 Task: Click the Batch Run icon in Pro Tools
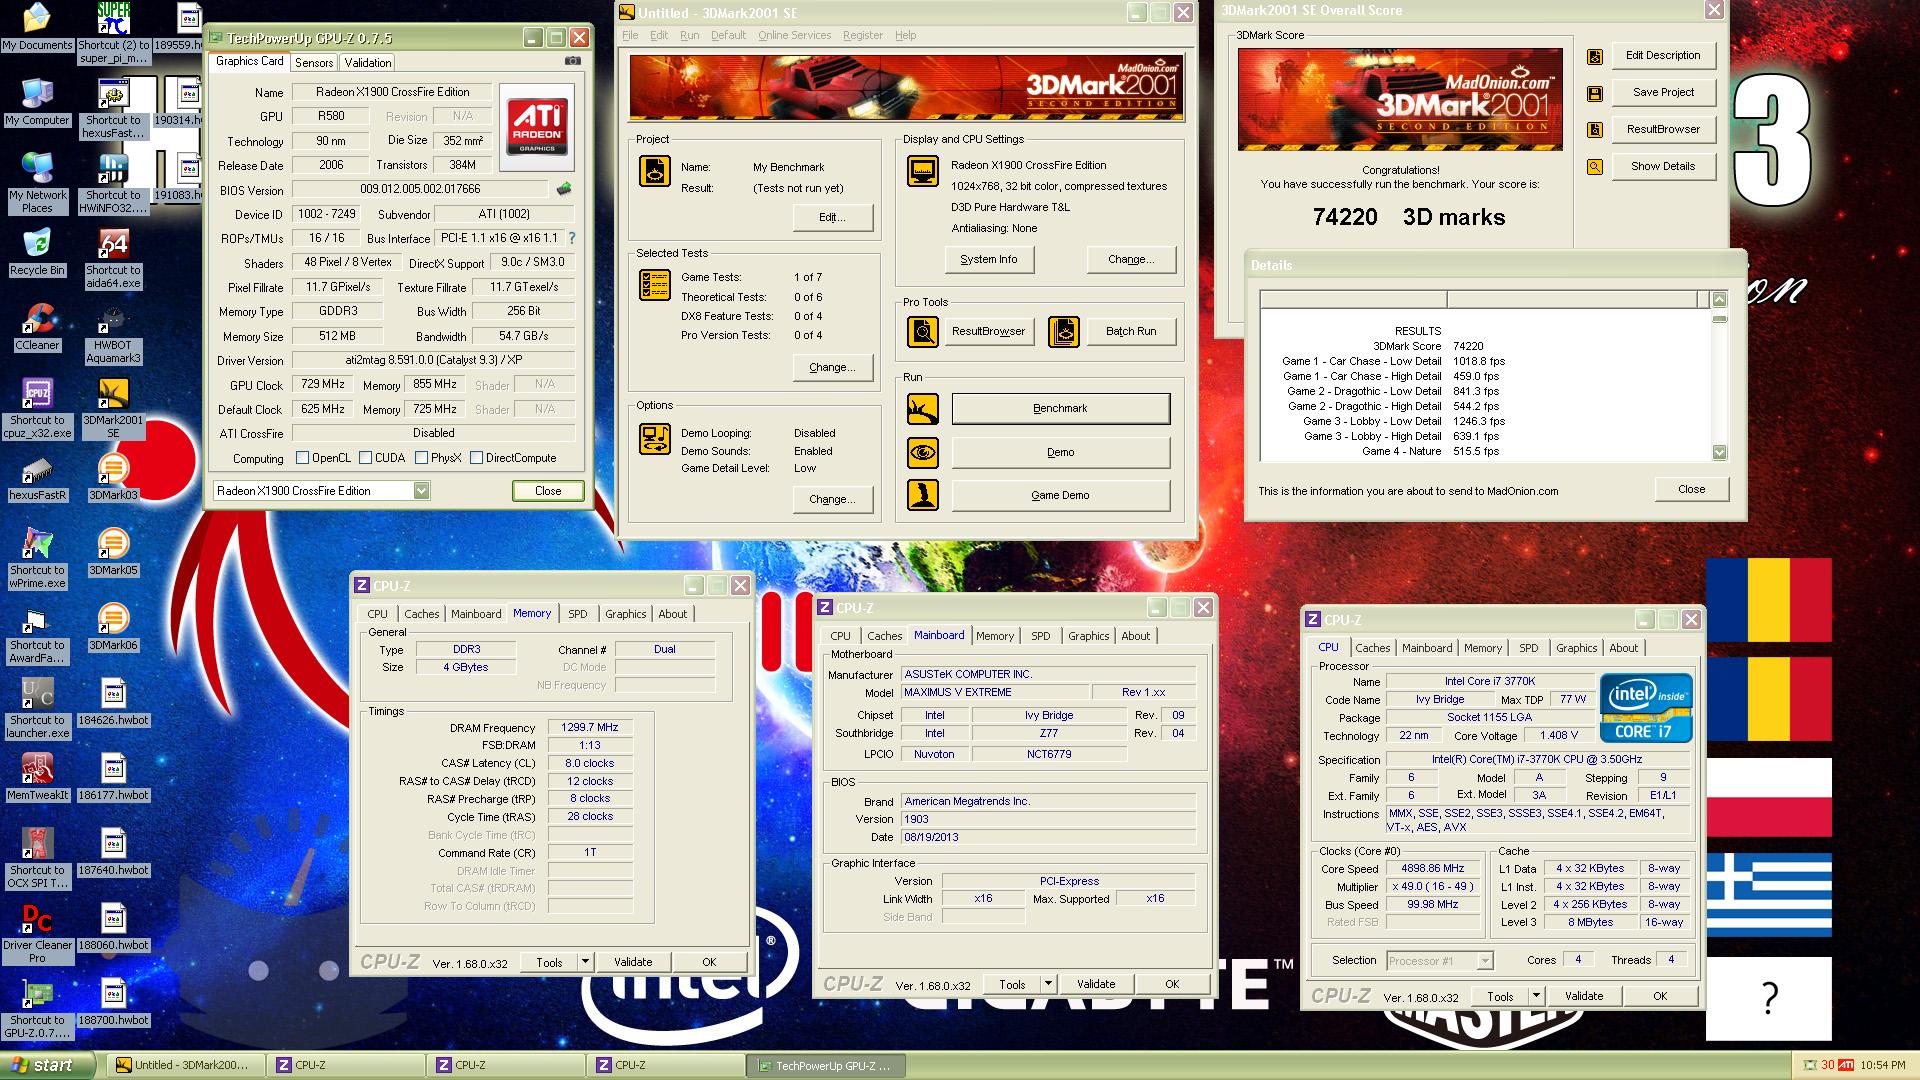1064,331
